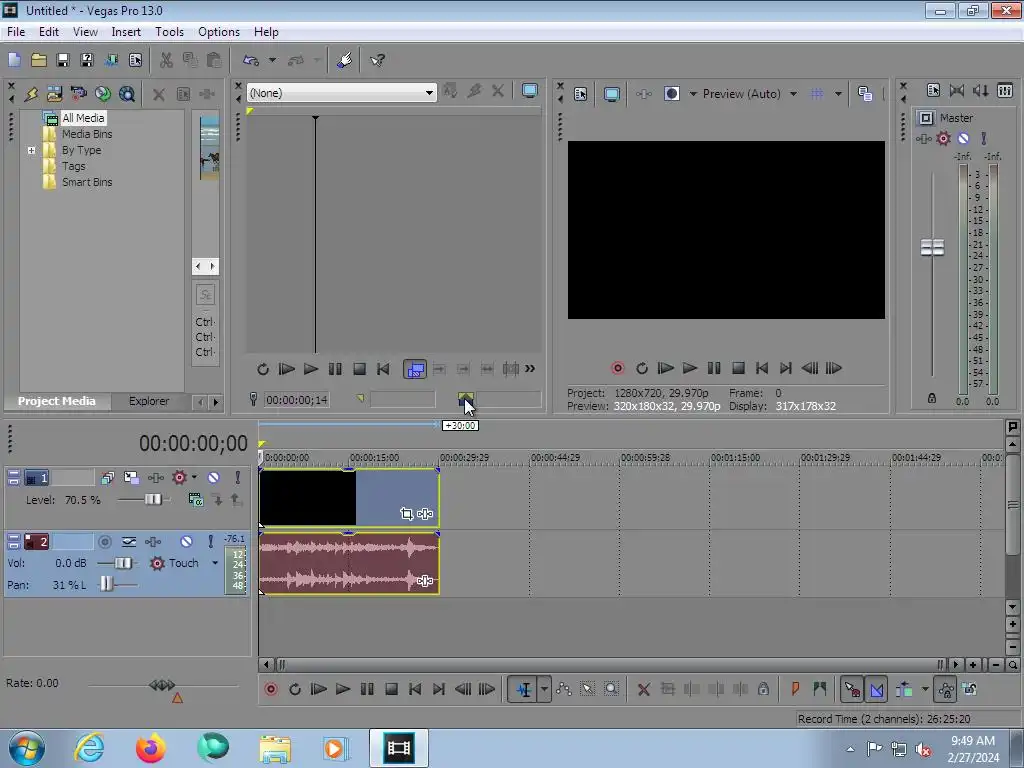Save the project using the floppy disk icon
The image size is (1024, 768).
point(63,60)
